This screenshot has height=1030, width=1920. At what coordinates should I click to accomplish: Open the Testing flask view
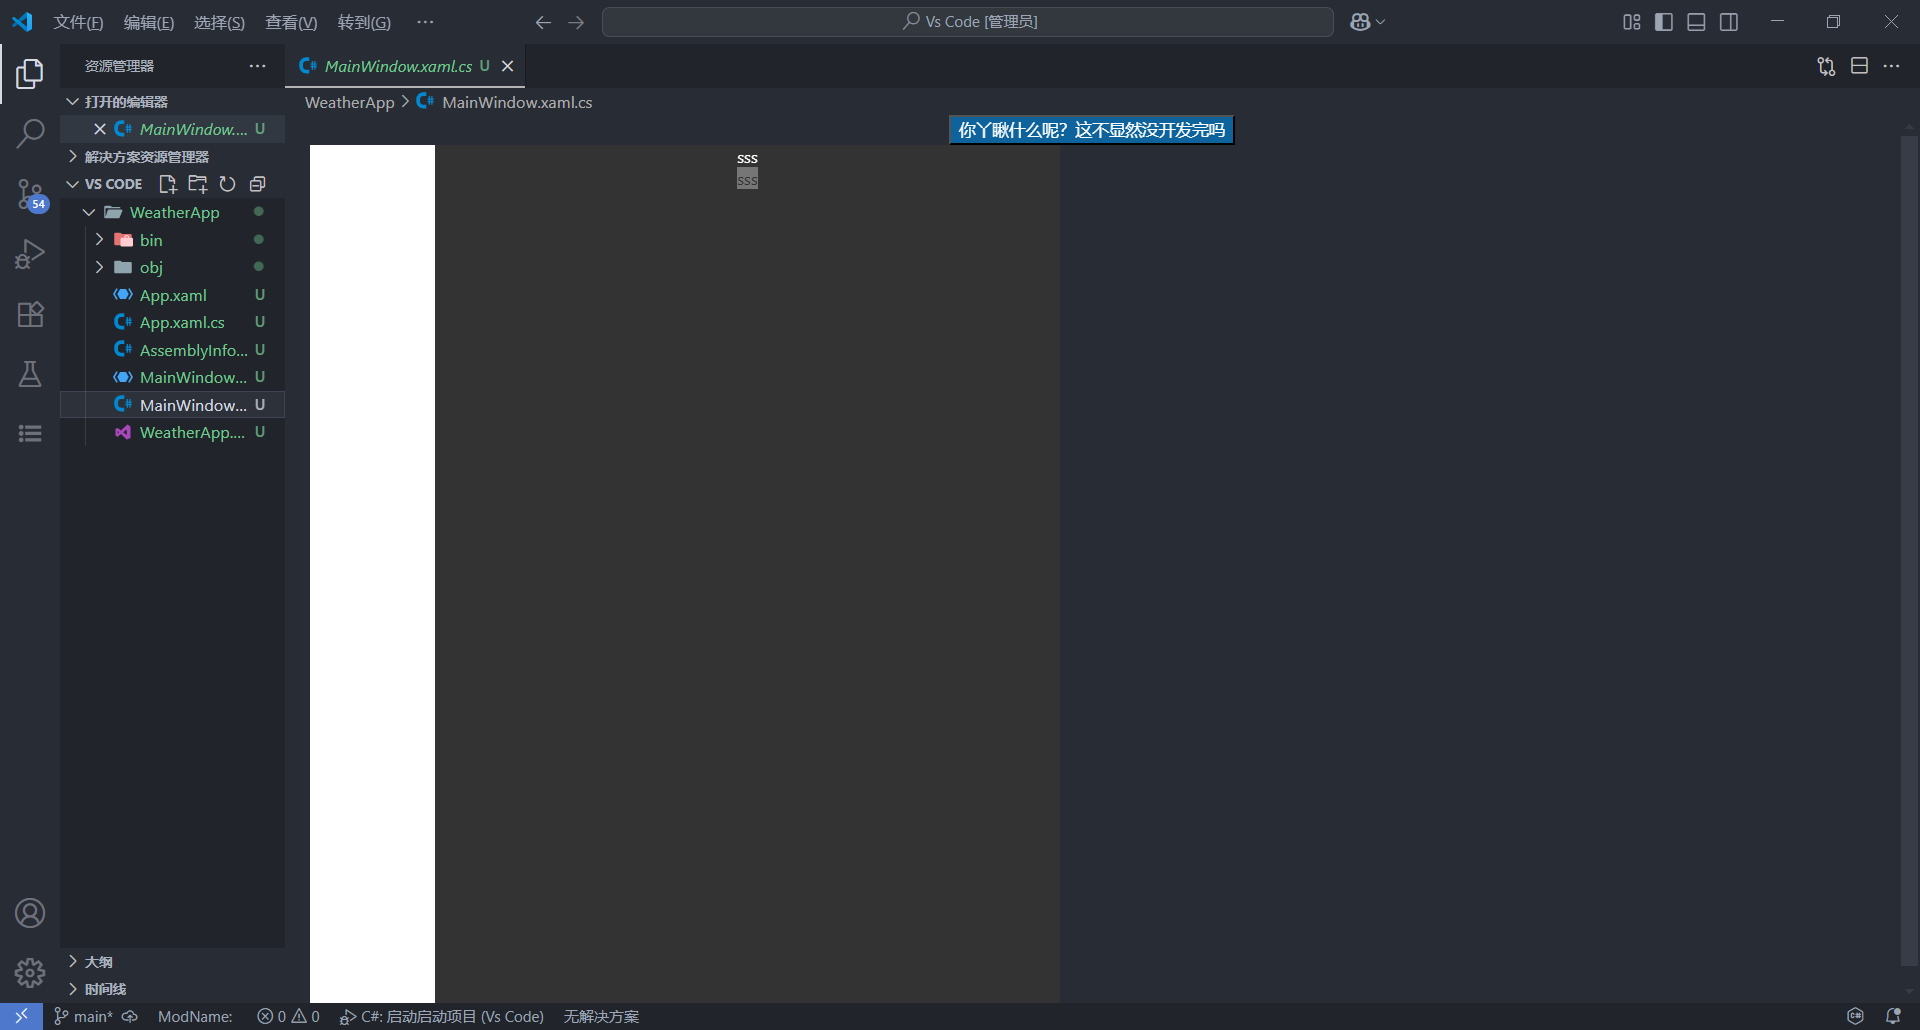tap(30, 374)
